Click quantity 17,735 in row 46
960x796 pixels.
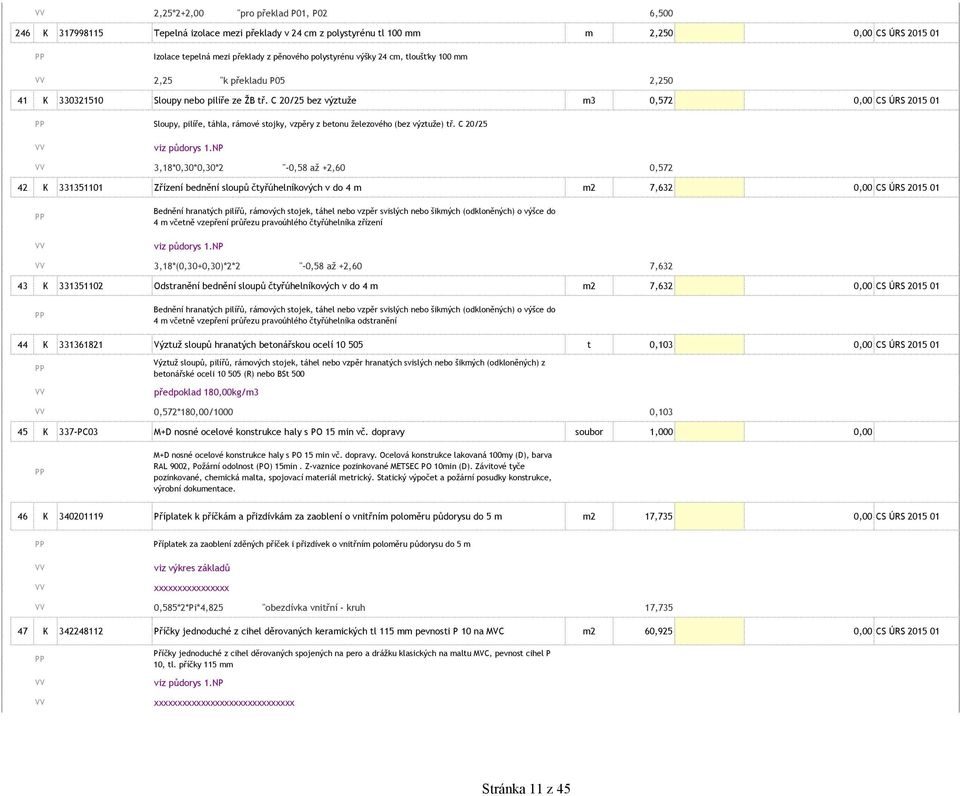pos(659,516)
